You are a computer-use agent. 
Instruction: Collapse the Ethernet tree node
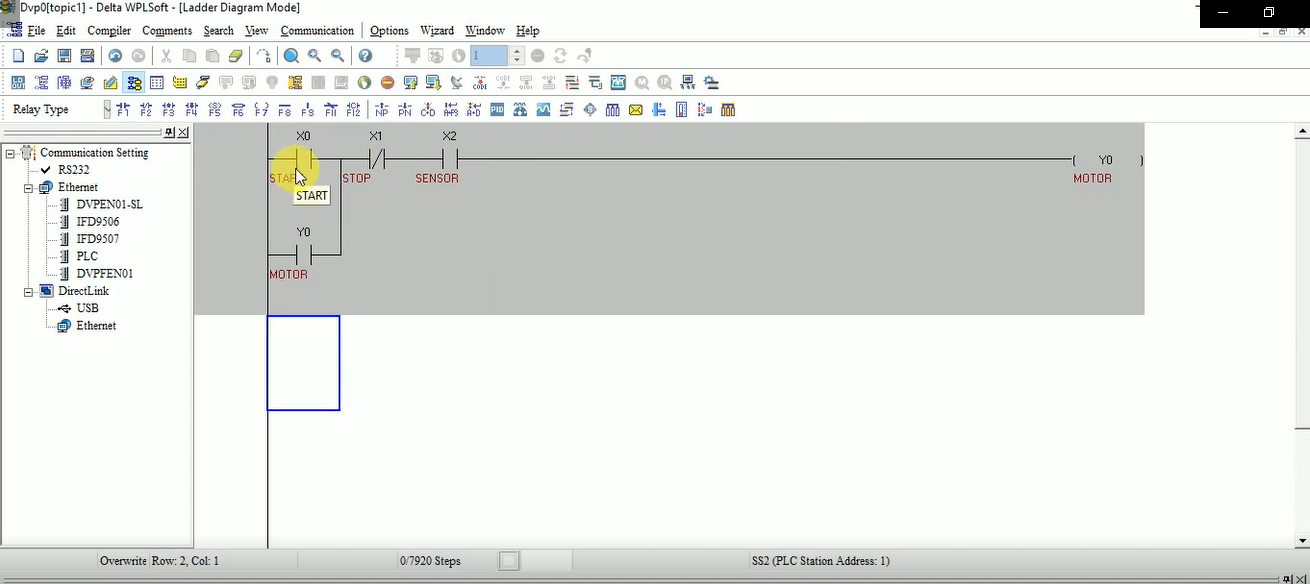28,186
